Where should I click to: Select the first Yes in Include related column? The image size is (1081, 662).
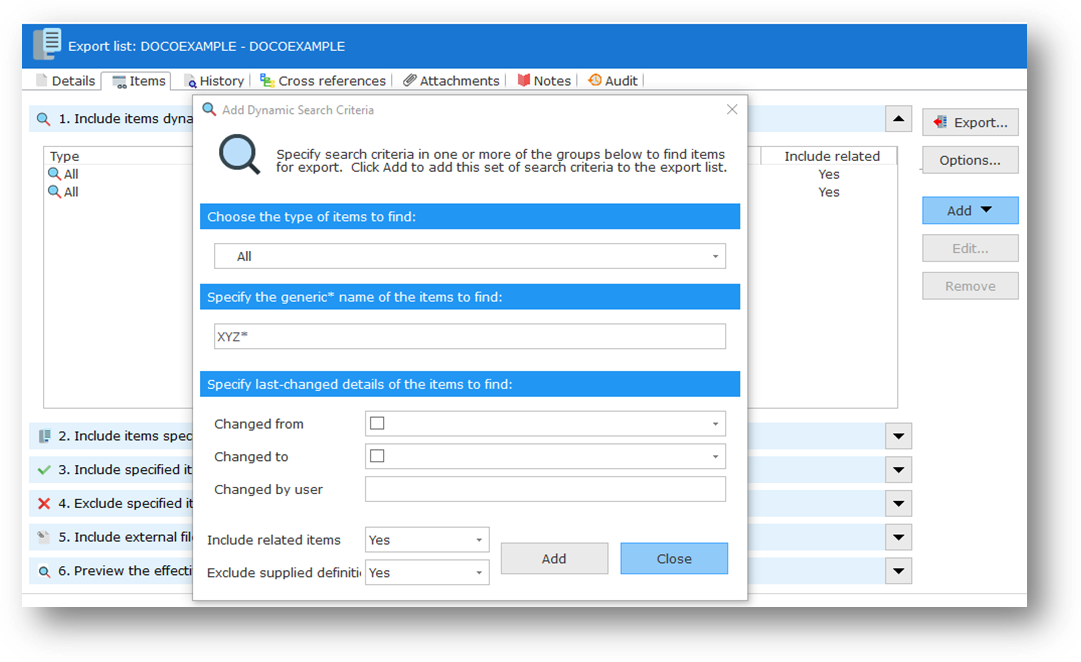tap(829, 174)
